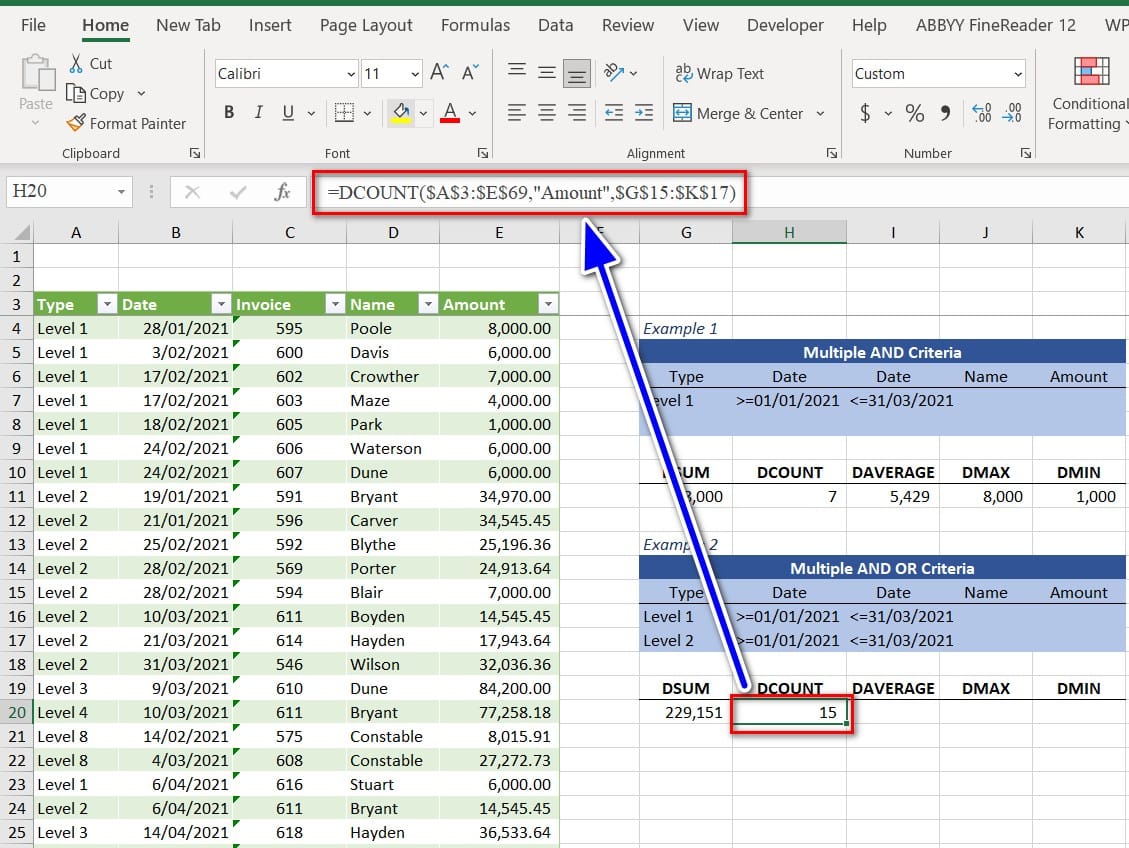1129x848 pixels.
Task: Click the Merge & Center button
Action: (738, 113)
